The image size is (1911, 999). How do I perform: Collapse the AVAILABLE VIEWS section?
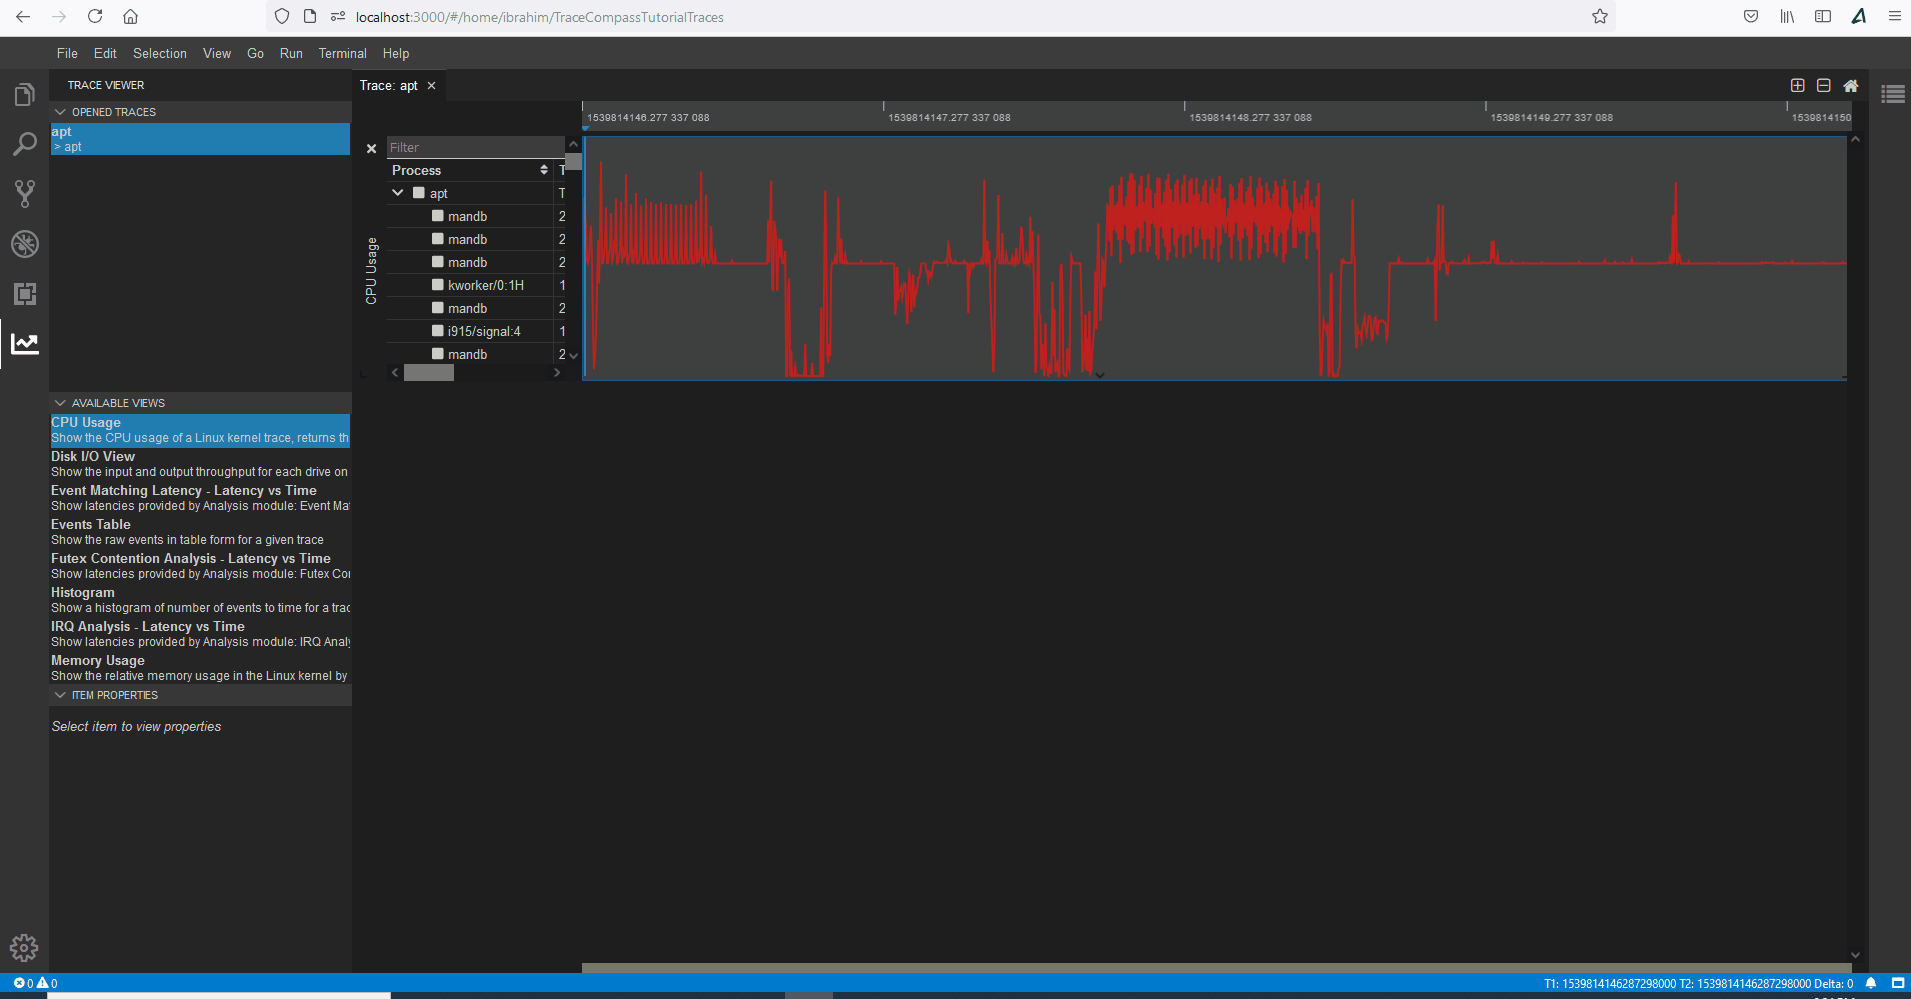(60, 402)
